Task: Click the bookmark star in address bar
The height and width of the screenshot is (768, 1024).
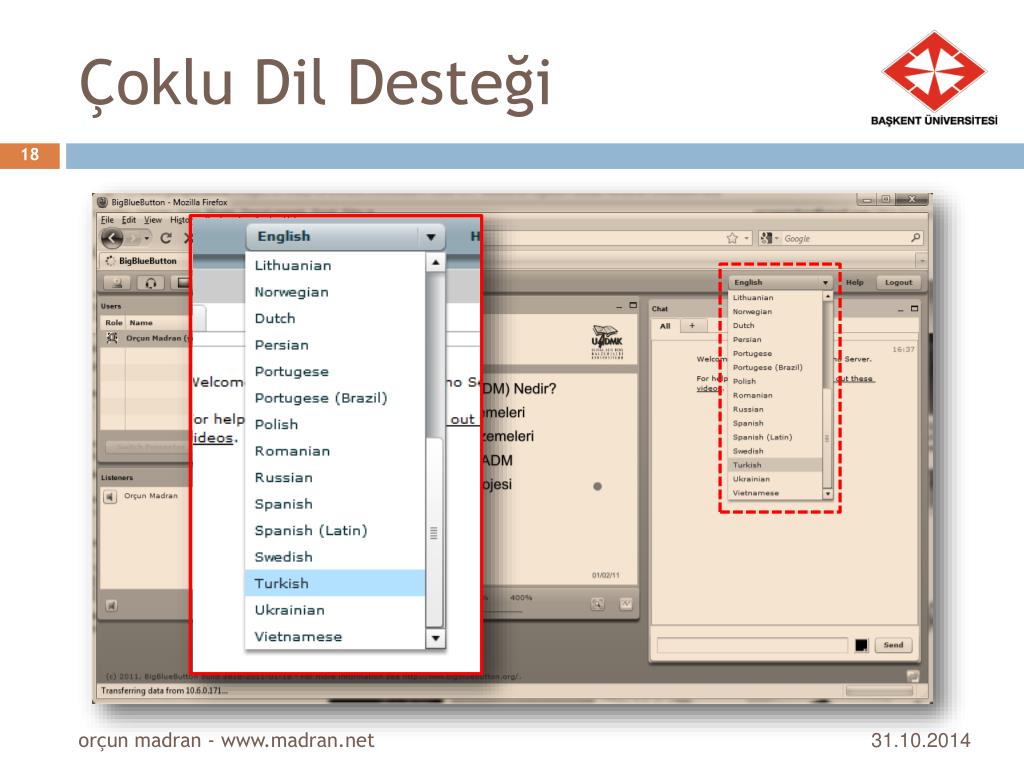Action: pyautogui.click(x=732, y=238)
